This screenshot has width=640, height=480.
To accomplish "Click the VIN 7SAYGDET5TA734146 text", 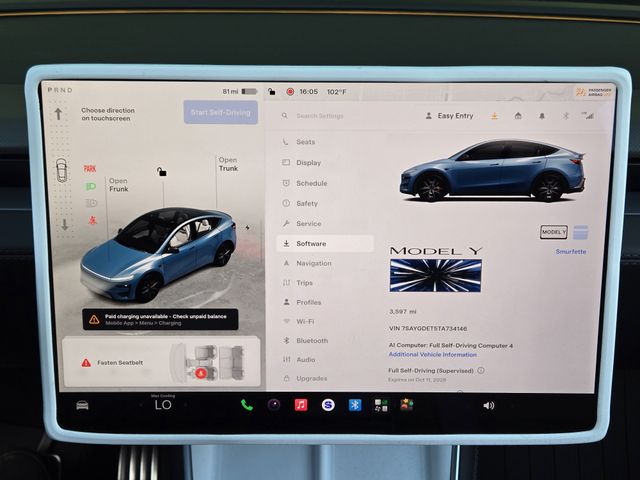I will click(428, 329).
